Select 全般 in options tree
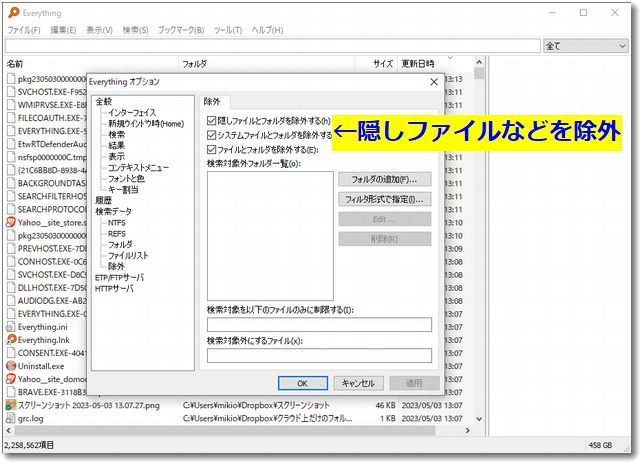 (x=104, y=101)
